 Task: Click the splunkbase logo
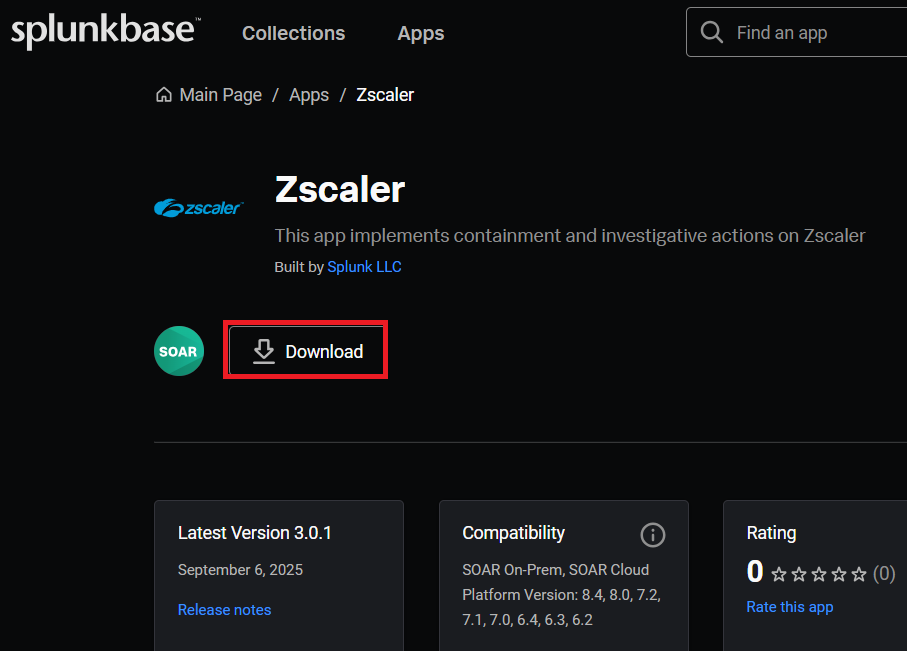click(105, 31)
